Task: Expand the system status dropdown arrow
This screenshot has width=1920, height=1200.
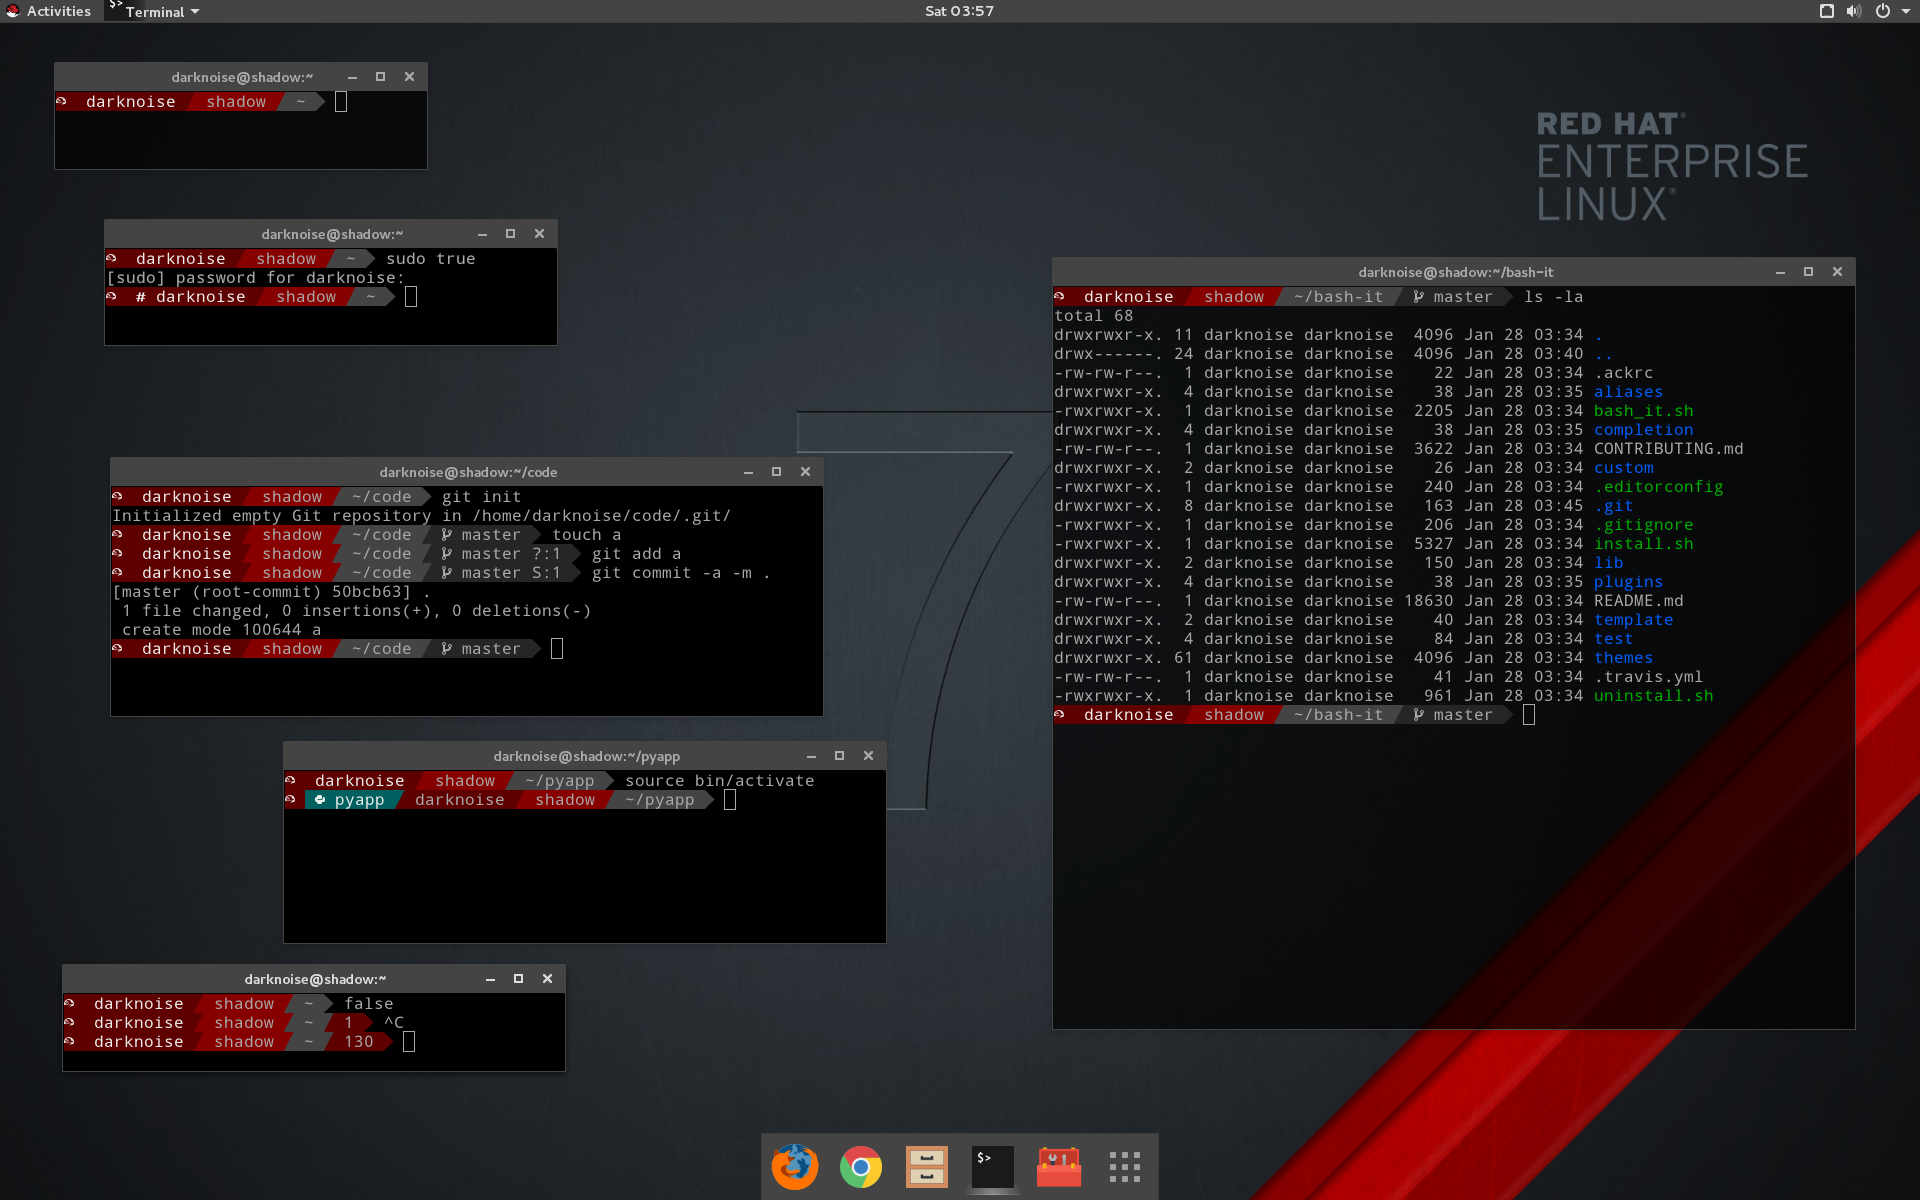Action: (x=1906, y=11)
